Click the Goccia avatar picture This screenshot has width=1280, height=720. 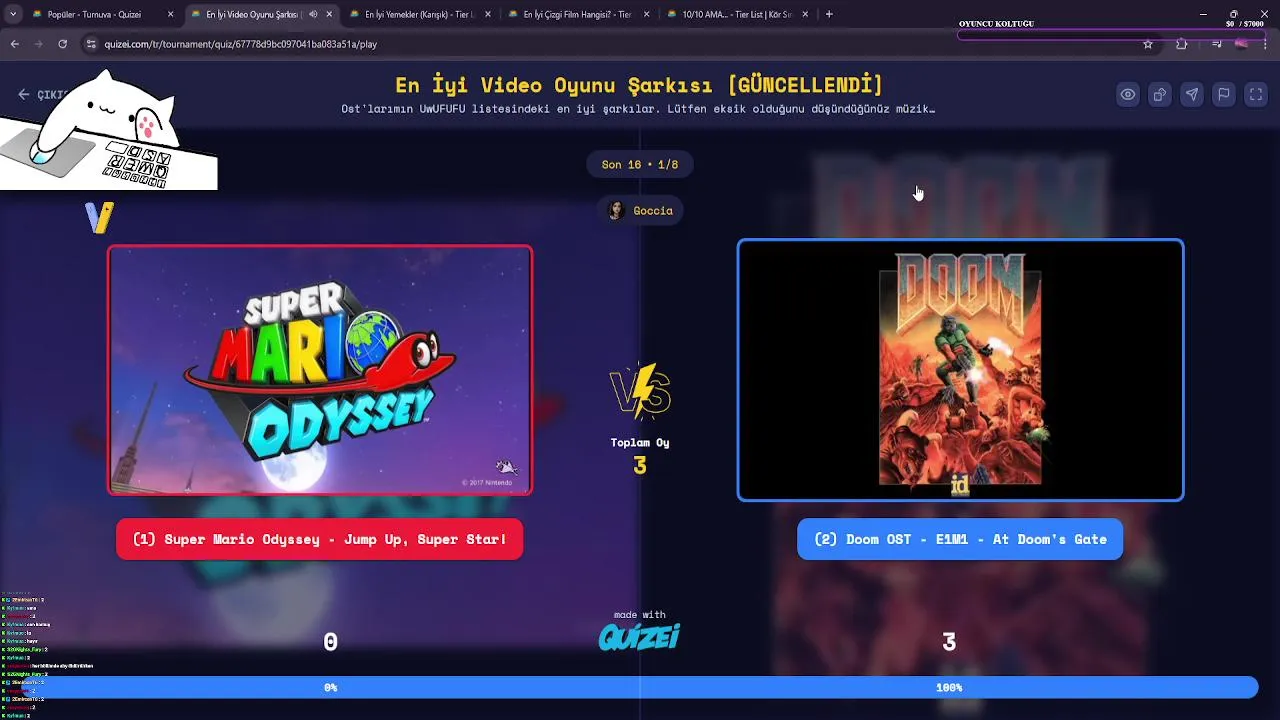[617, 210]
